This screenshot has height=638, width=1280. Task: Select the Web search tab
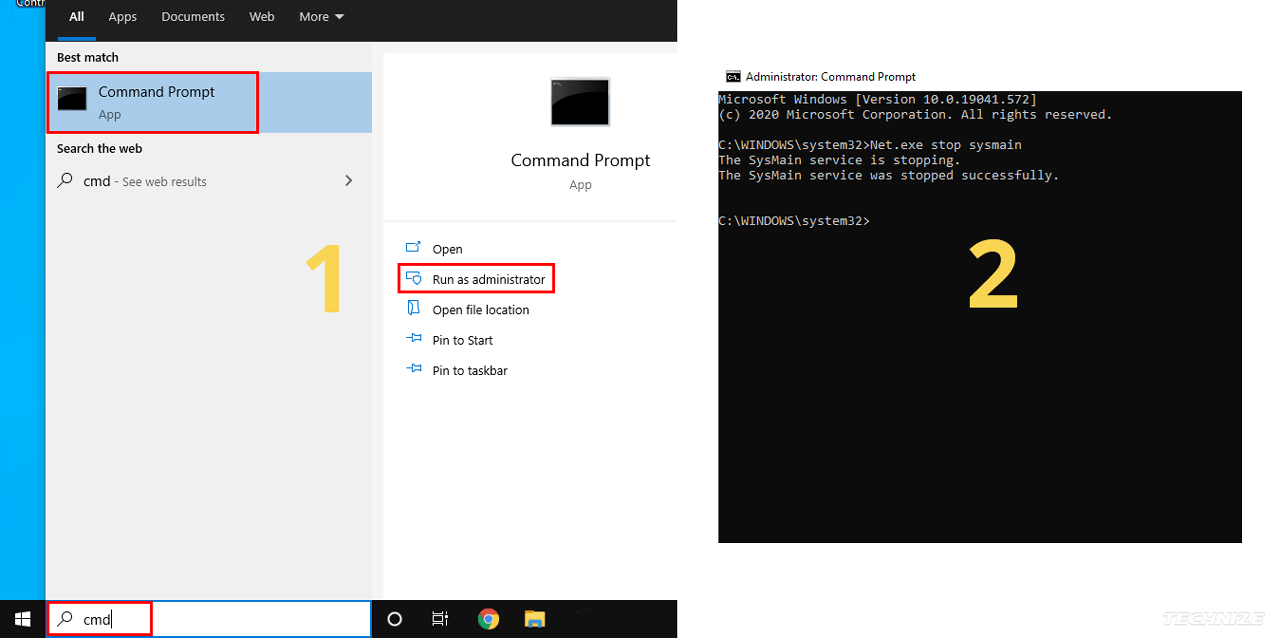click(262, 17)
